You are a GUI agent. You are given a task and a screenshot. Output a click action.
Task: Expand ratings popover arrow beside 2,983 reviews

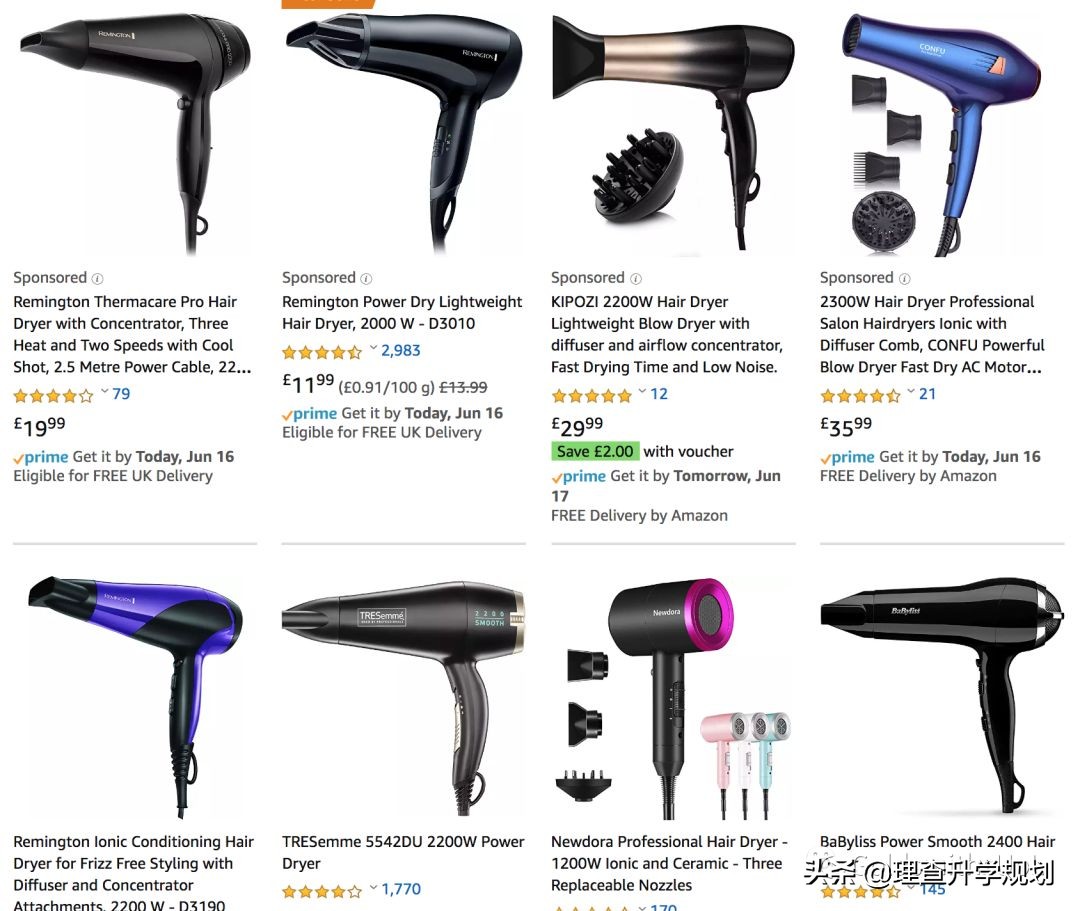[x=373, y=348]
